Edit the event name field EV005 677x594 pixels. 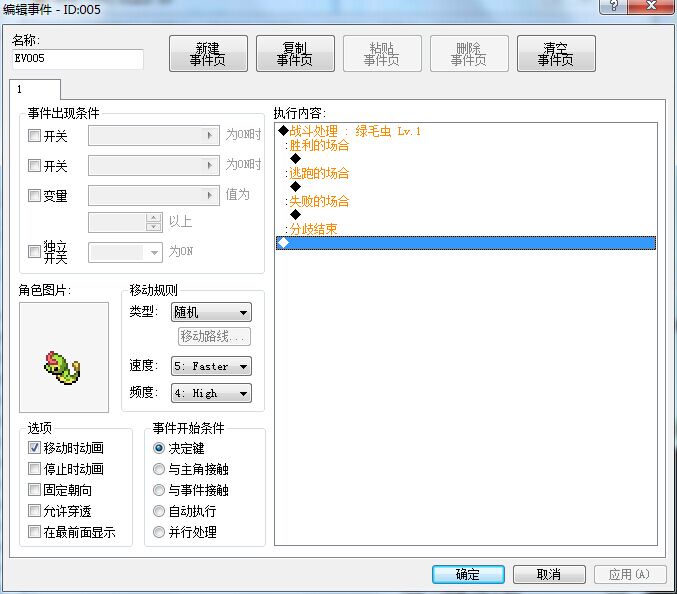(x=78, y=59)
